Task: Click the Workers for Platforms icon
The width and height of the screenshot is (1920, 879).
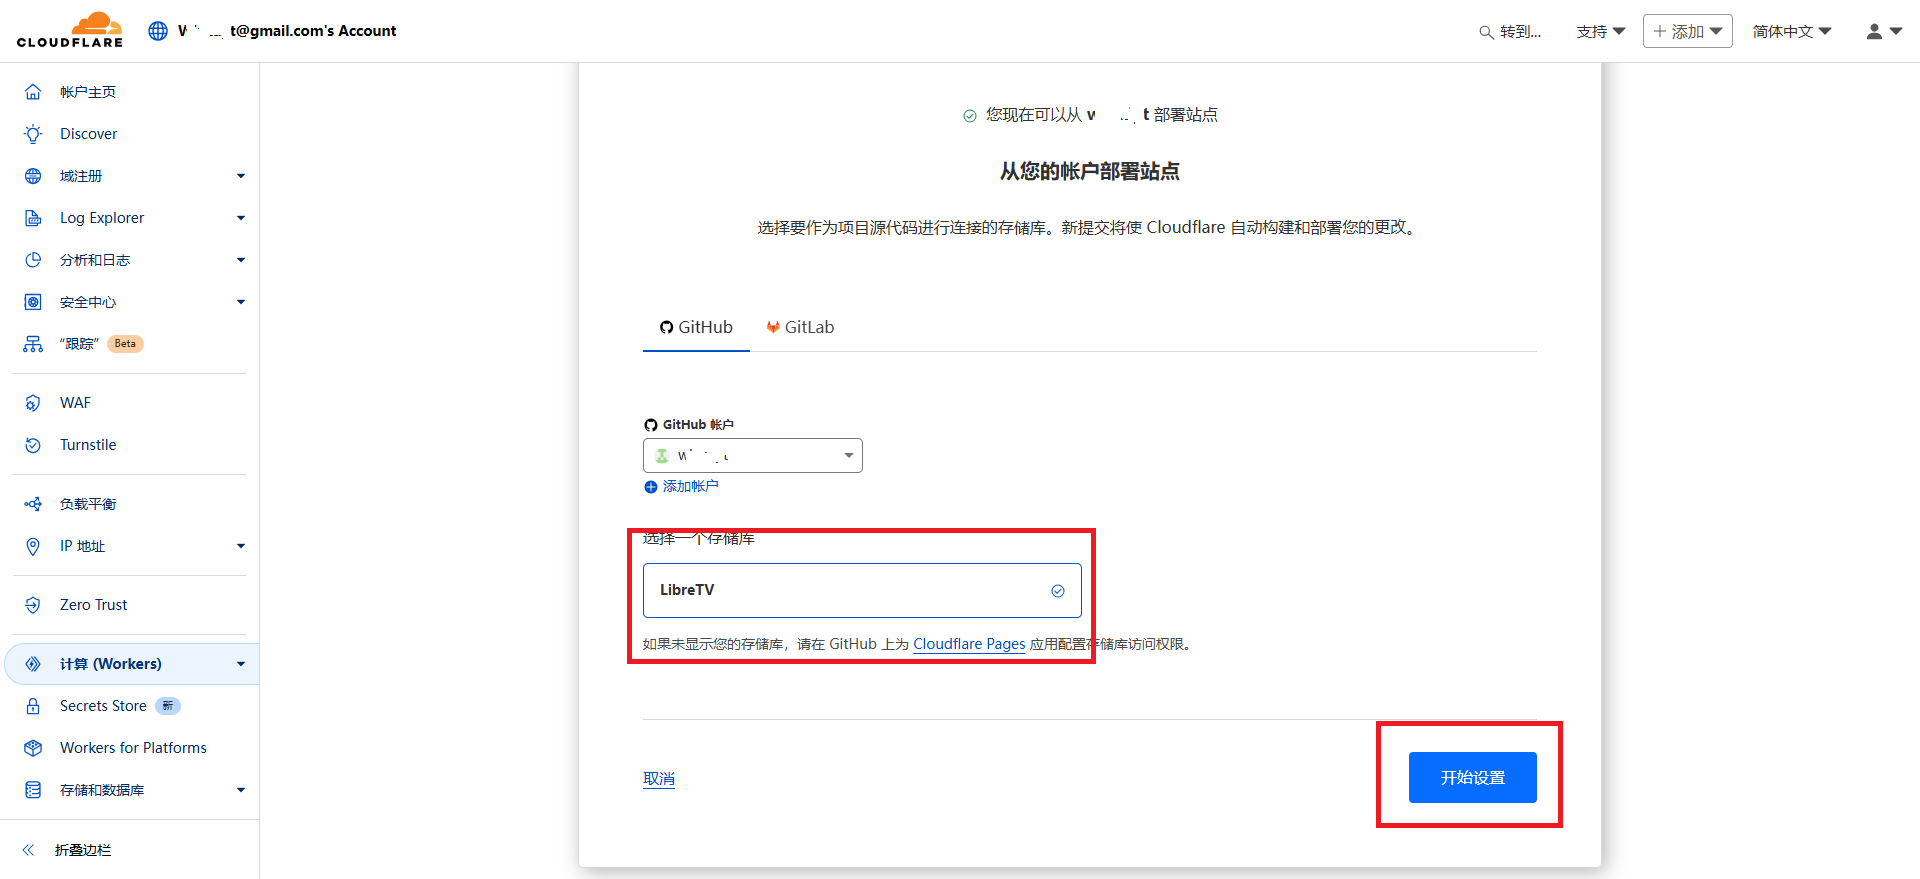Action: pyautogui.click(x=33, y=748)
